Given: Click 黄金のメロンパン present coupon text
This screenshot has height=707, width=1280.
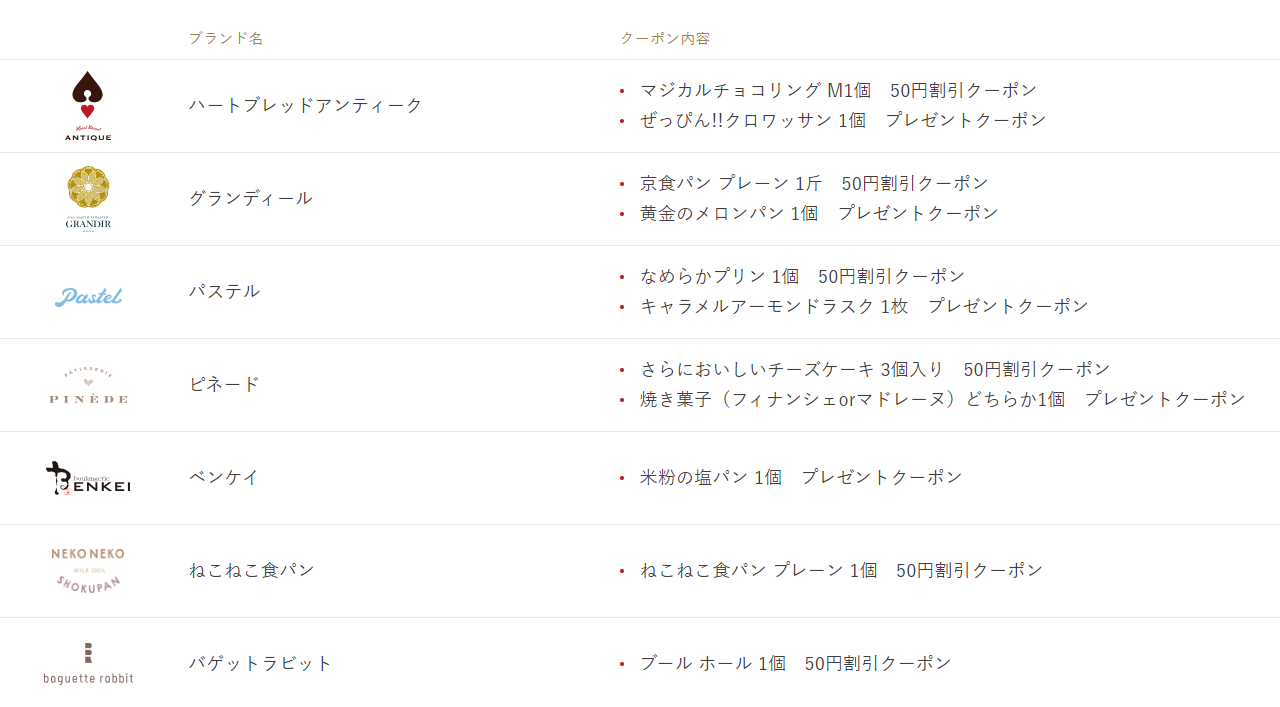Looking at the screenshot, I should [819, 213].
